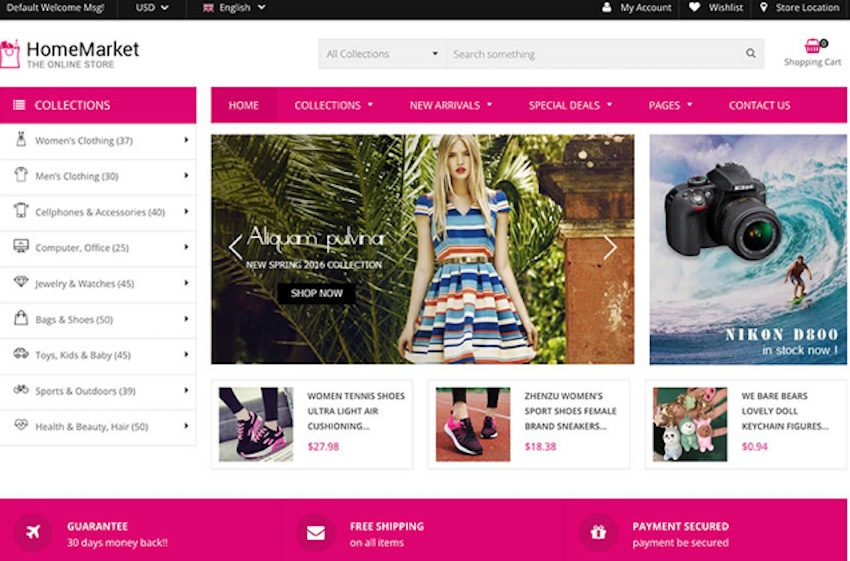Image resolution: width=850 pixels, height=561 pixels.
Task: Open the Wishlist link
Action: 726,8
